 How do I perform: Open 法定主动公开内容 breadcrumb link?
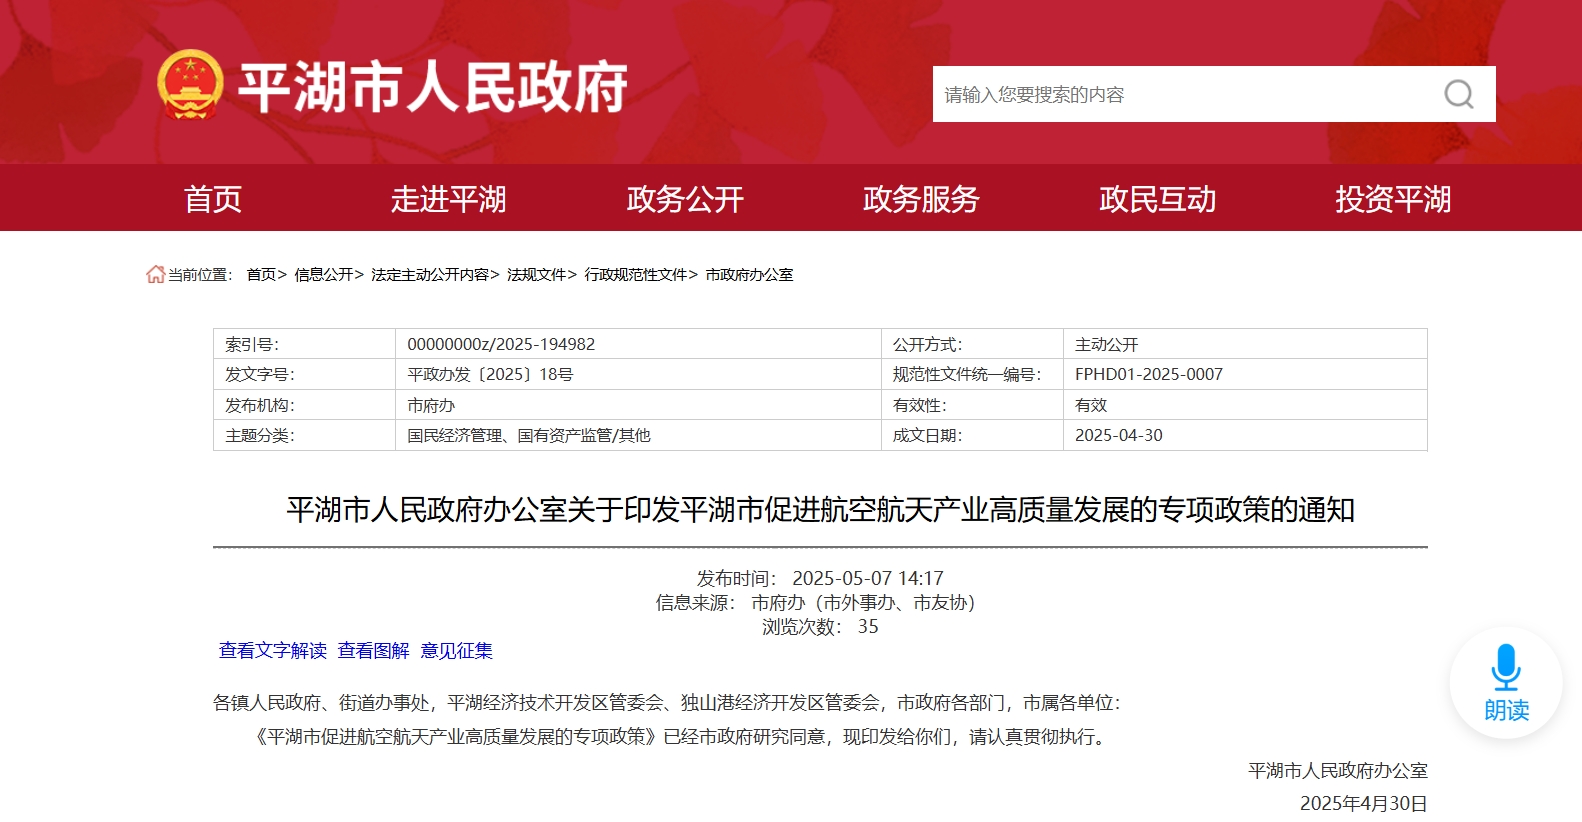pos(430,275)
